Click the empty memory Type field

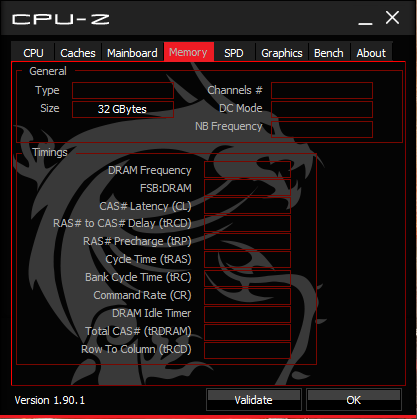[x=123, y=90]
